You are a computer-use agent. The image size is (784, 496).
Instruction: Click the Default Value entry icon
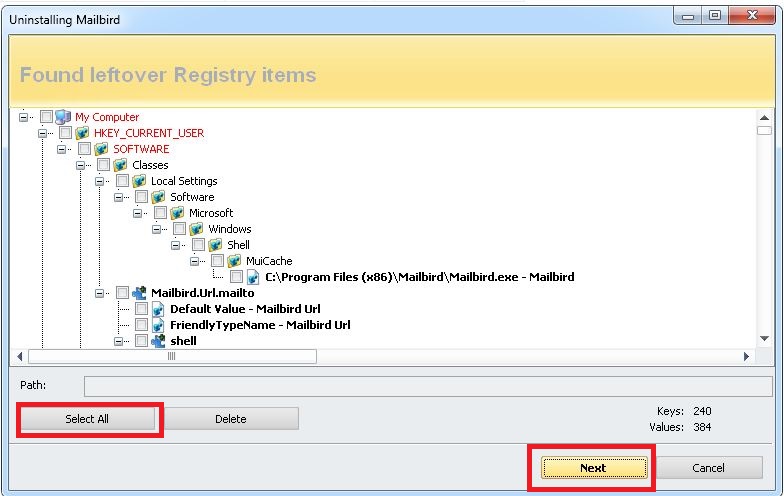(158, 309)
